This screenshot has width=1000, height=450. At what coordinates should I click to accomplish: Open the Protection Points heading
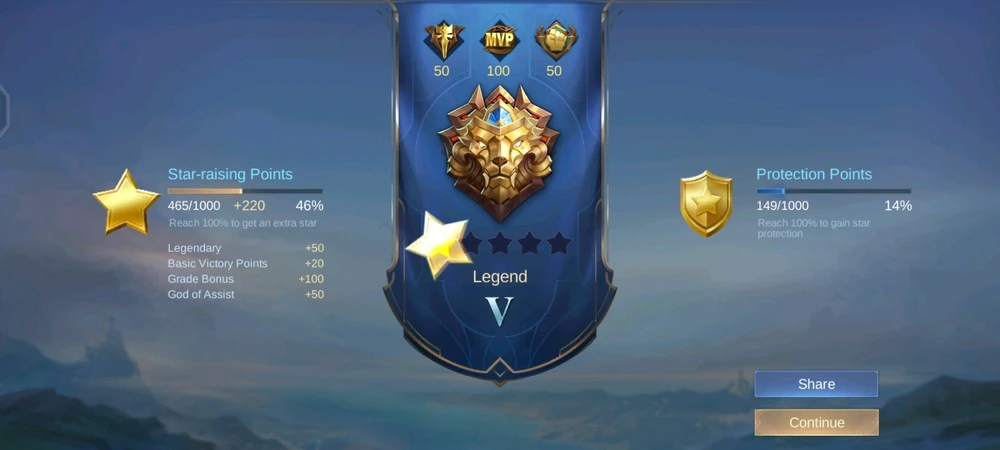click(814, 174)
